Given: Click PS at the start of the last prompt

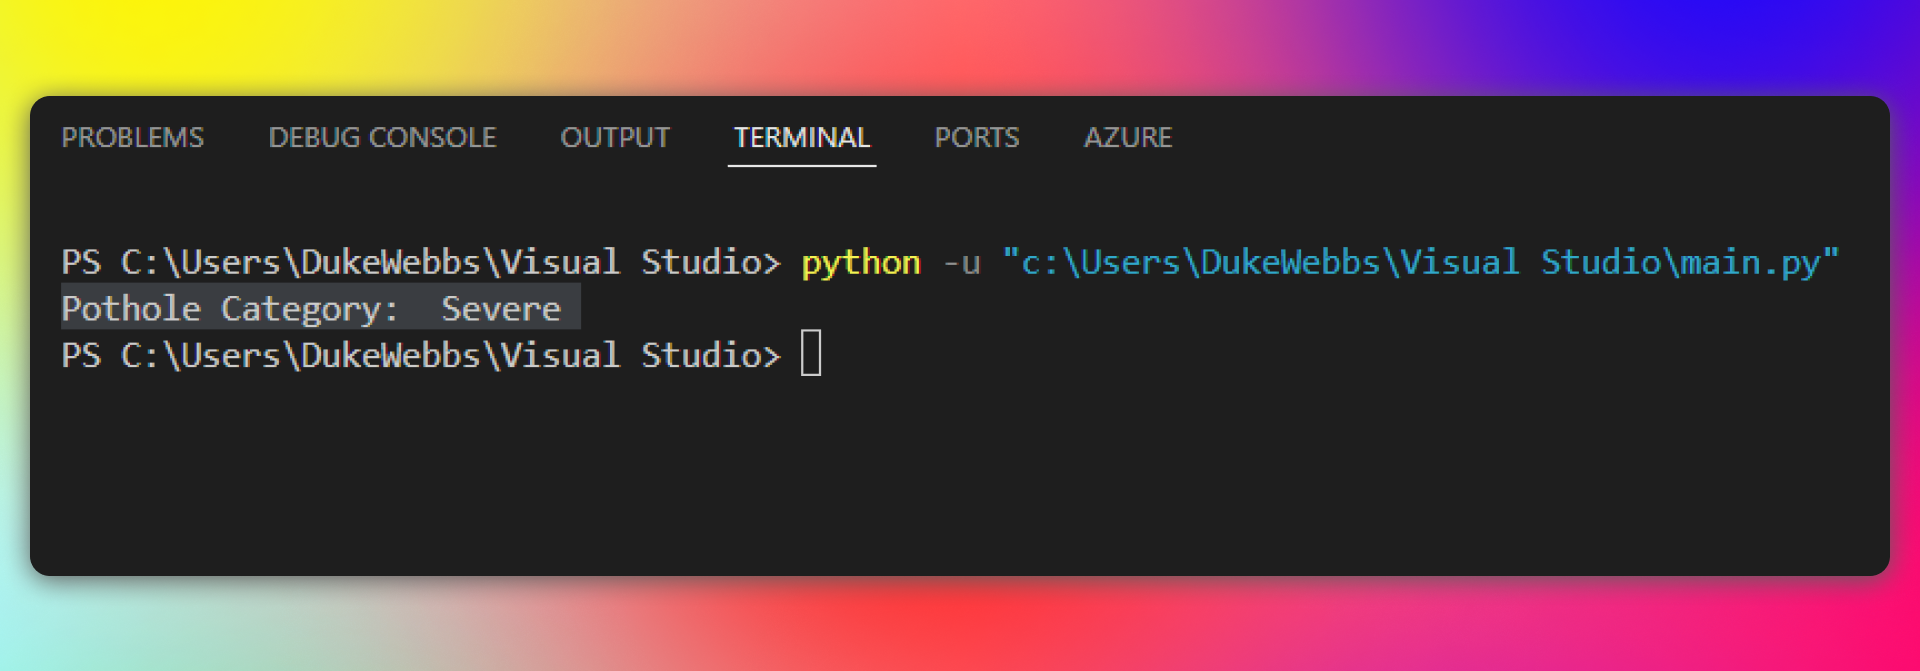Looking at the screenshot, I should point(81,355).
